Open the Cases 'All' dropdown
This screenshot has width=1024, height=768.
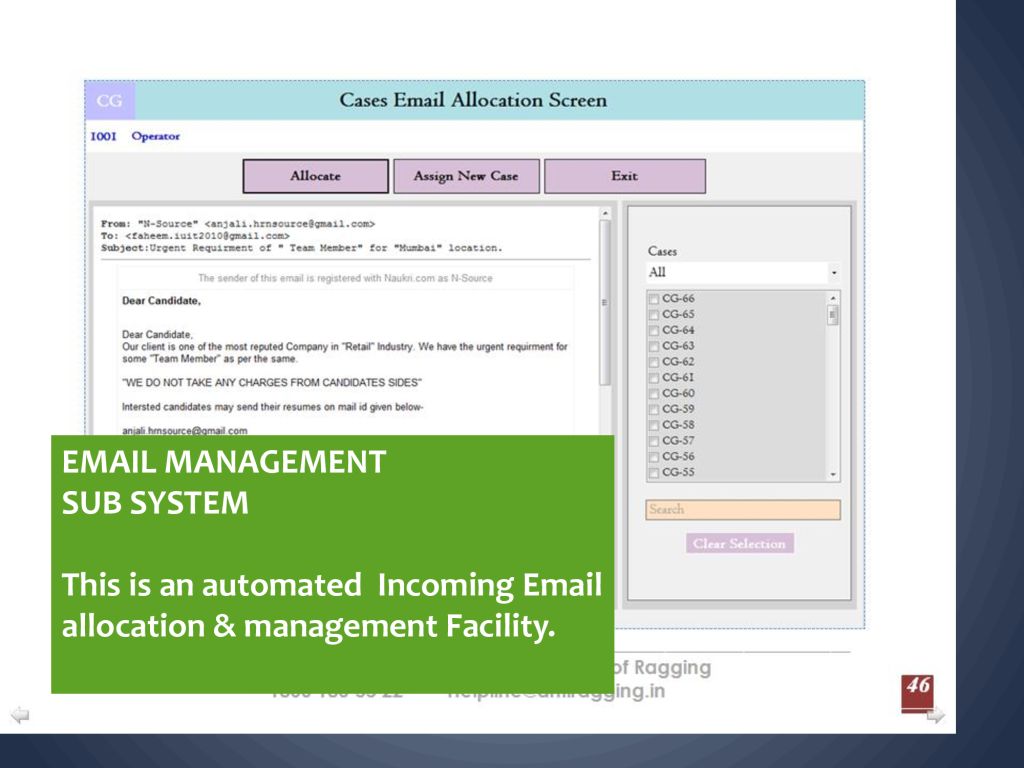[x=742, y=272]
